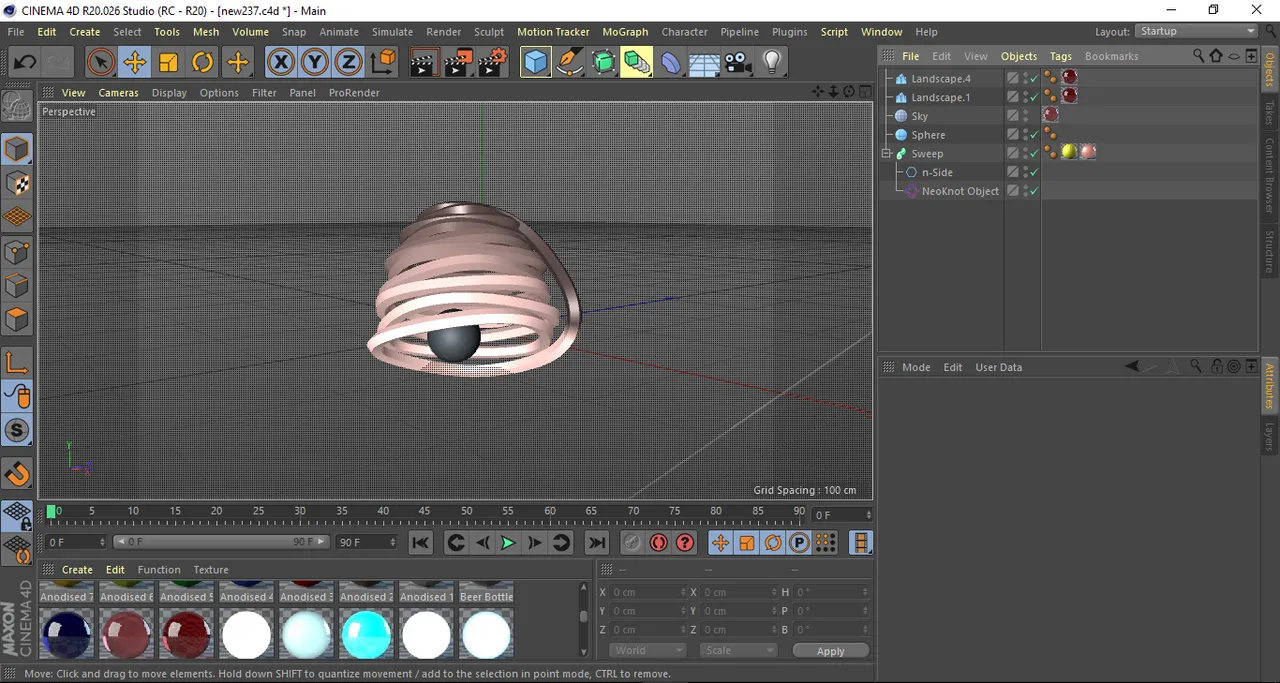Render the active view clapperboard
This screenshot has width=1280, height=683.
[423, 63]
